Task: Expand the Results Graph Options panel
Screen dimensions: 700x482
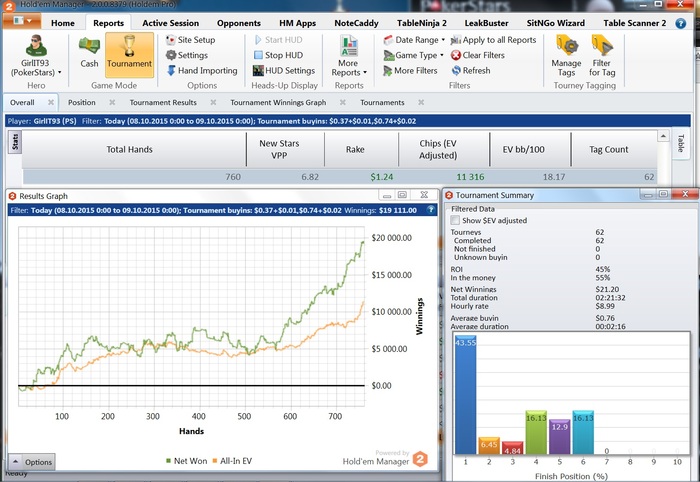Action: pos(32,462)
